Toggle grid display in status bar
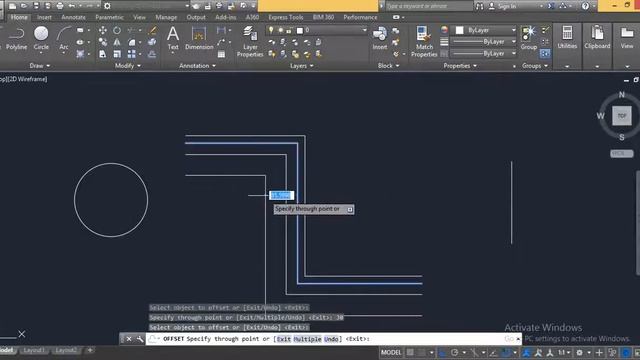640x360 pixels. point(410,352)
